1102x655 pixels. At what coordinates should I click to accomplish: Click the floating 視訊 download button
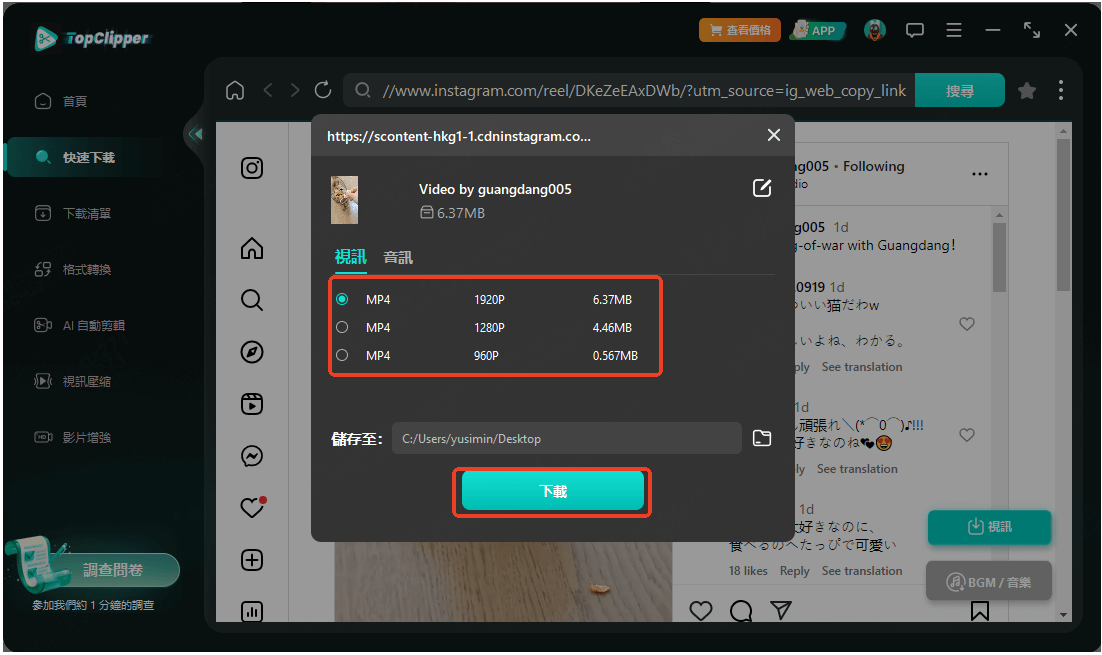990,527
